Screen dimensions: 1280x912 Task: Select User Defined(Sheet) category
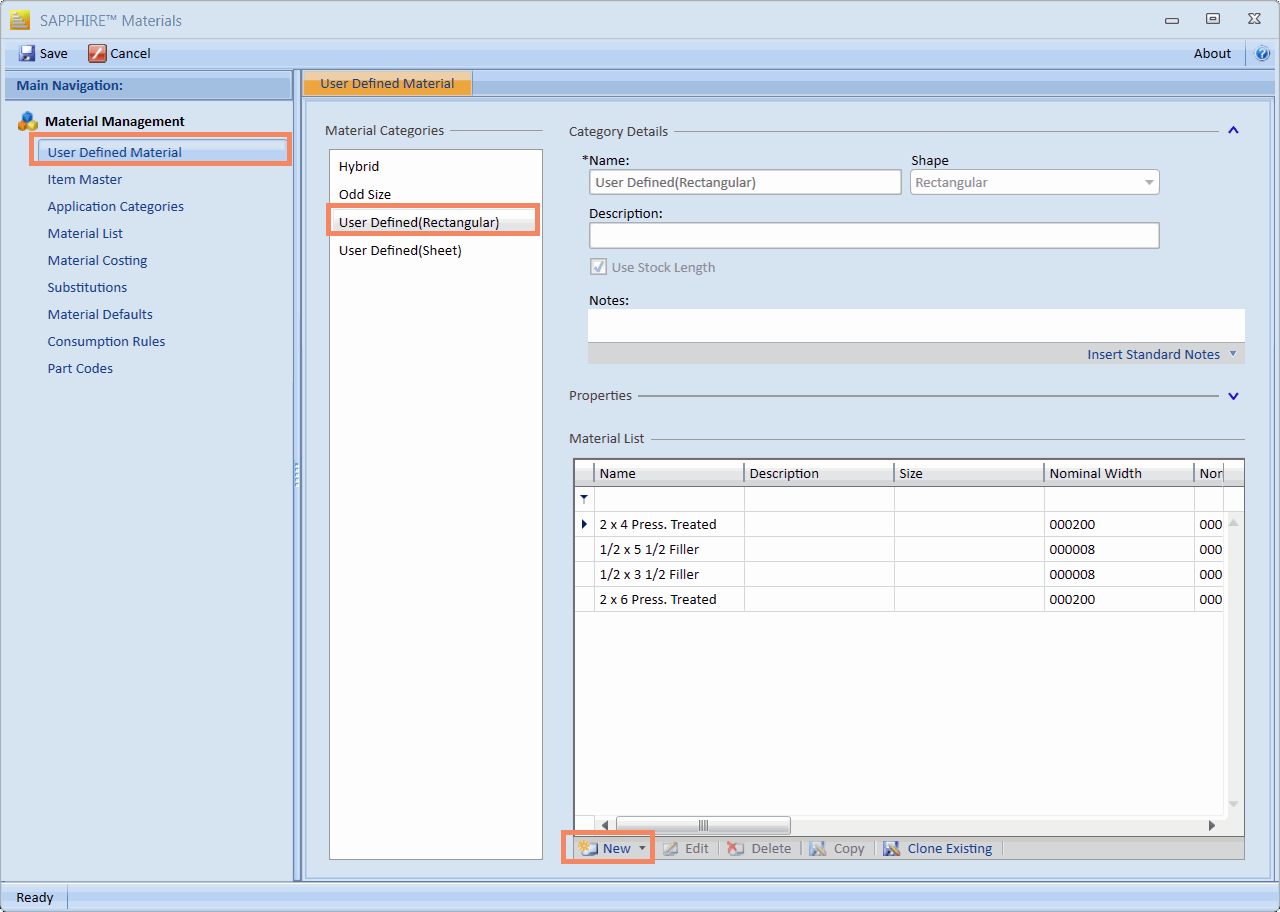click(435, 250)
